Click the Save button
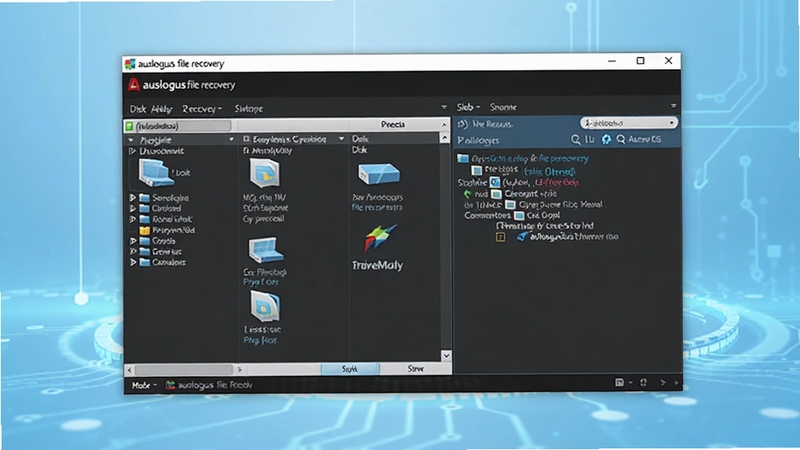The image size is (800, 450). click(x=415, y=368)
